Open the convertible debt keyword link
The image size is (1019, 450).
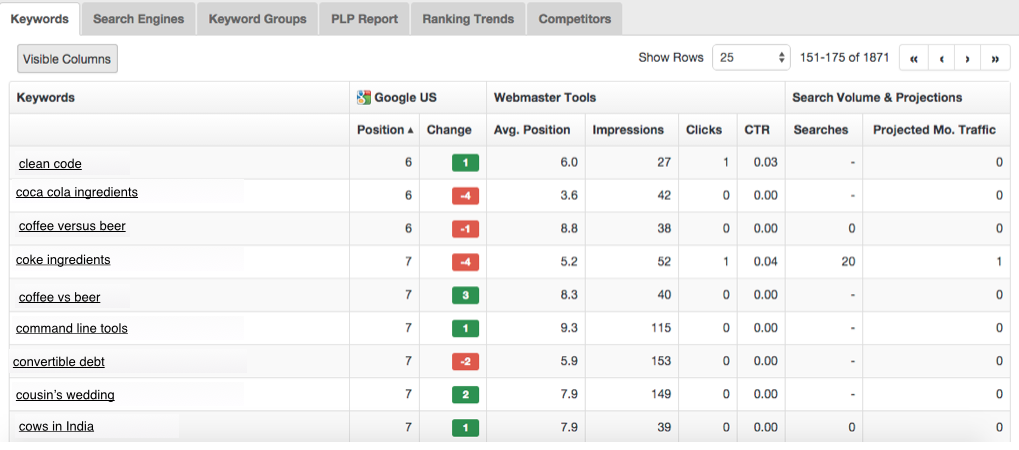coord(59,362)
